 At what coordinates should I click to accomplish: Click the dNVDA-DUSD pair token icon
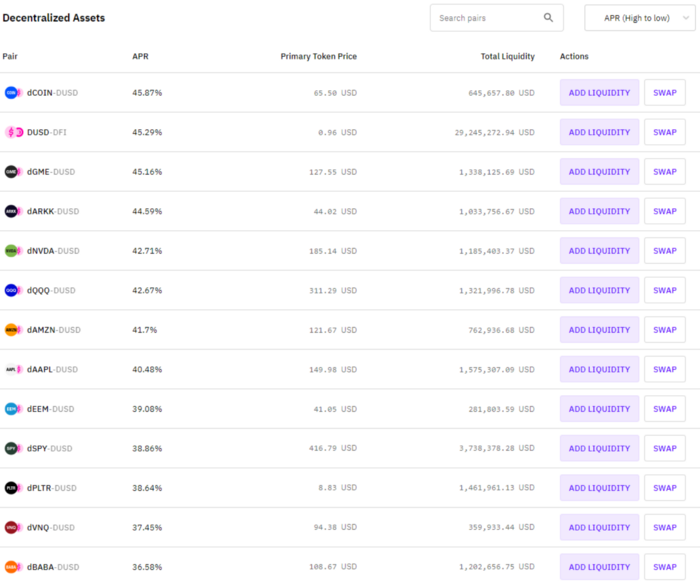pyautogui.click(x=13, y=251)
